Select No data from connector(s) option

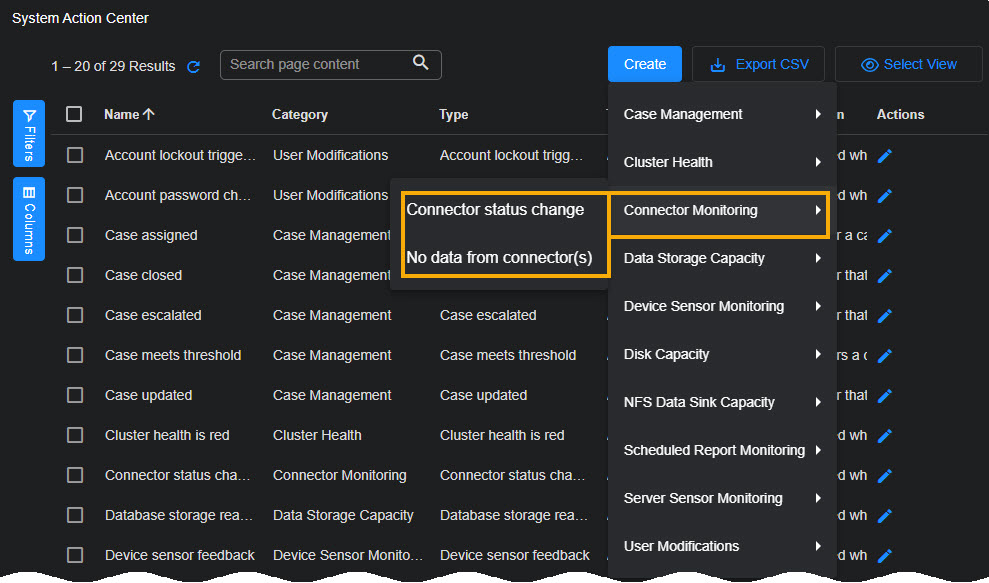point(499,258)
